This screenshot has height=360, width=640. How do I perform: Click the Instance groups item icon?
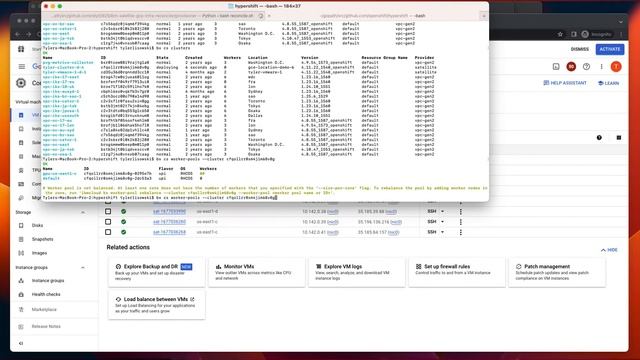click(21, 280)
